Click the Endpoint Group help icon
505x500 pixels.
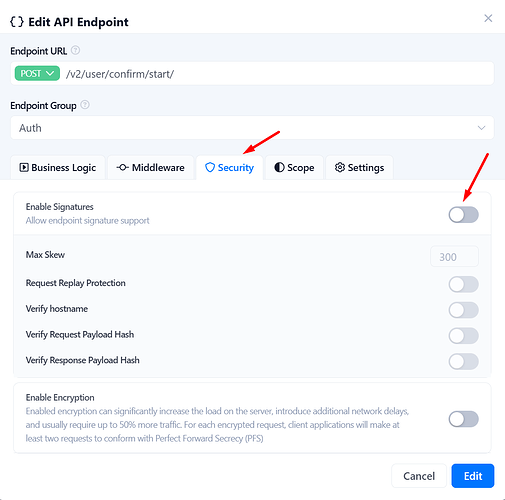click(85, 105)
